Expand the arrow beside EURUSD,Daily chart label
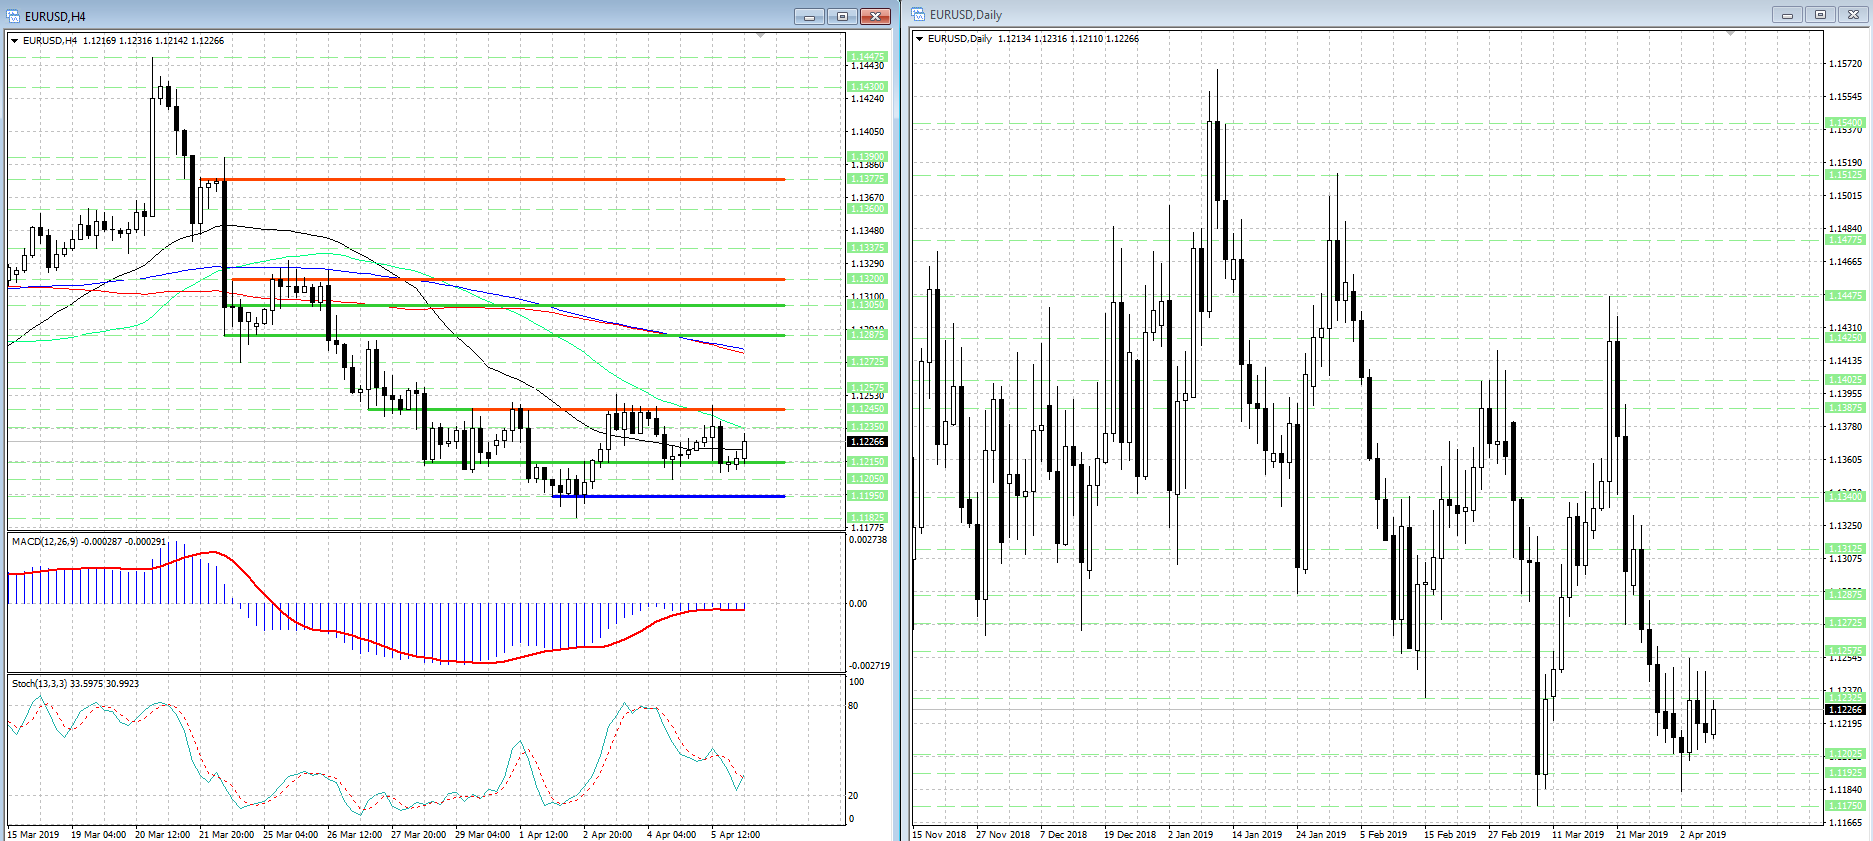Image resolution: width=1873 pixels, height=841 pixels. pyautogui.click(x=920, y=39)
